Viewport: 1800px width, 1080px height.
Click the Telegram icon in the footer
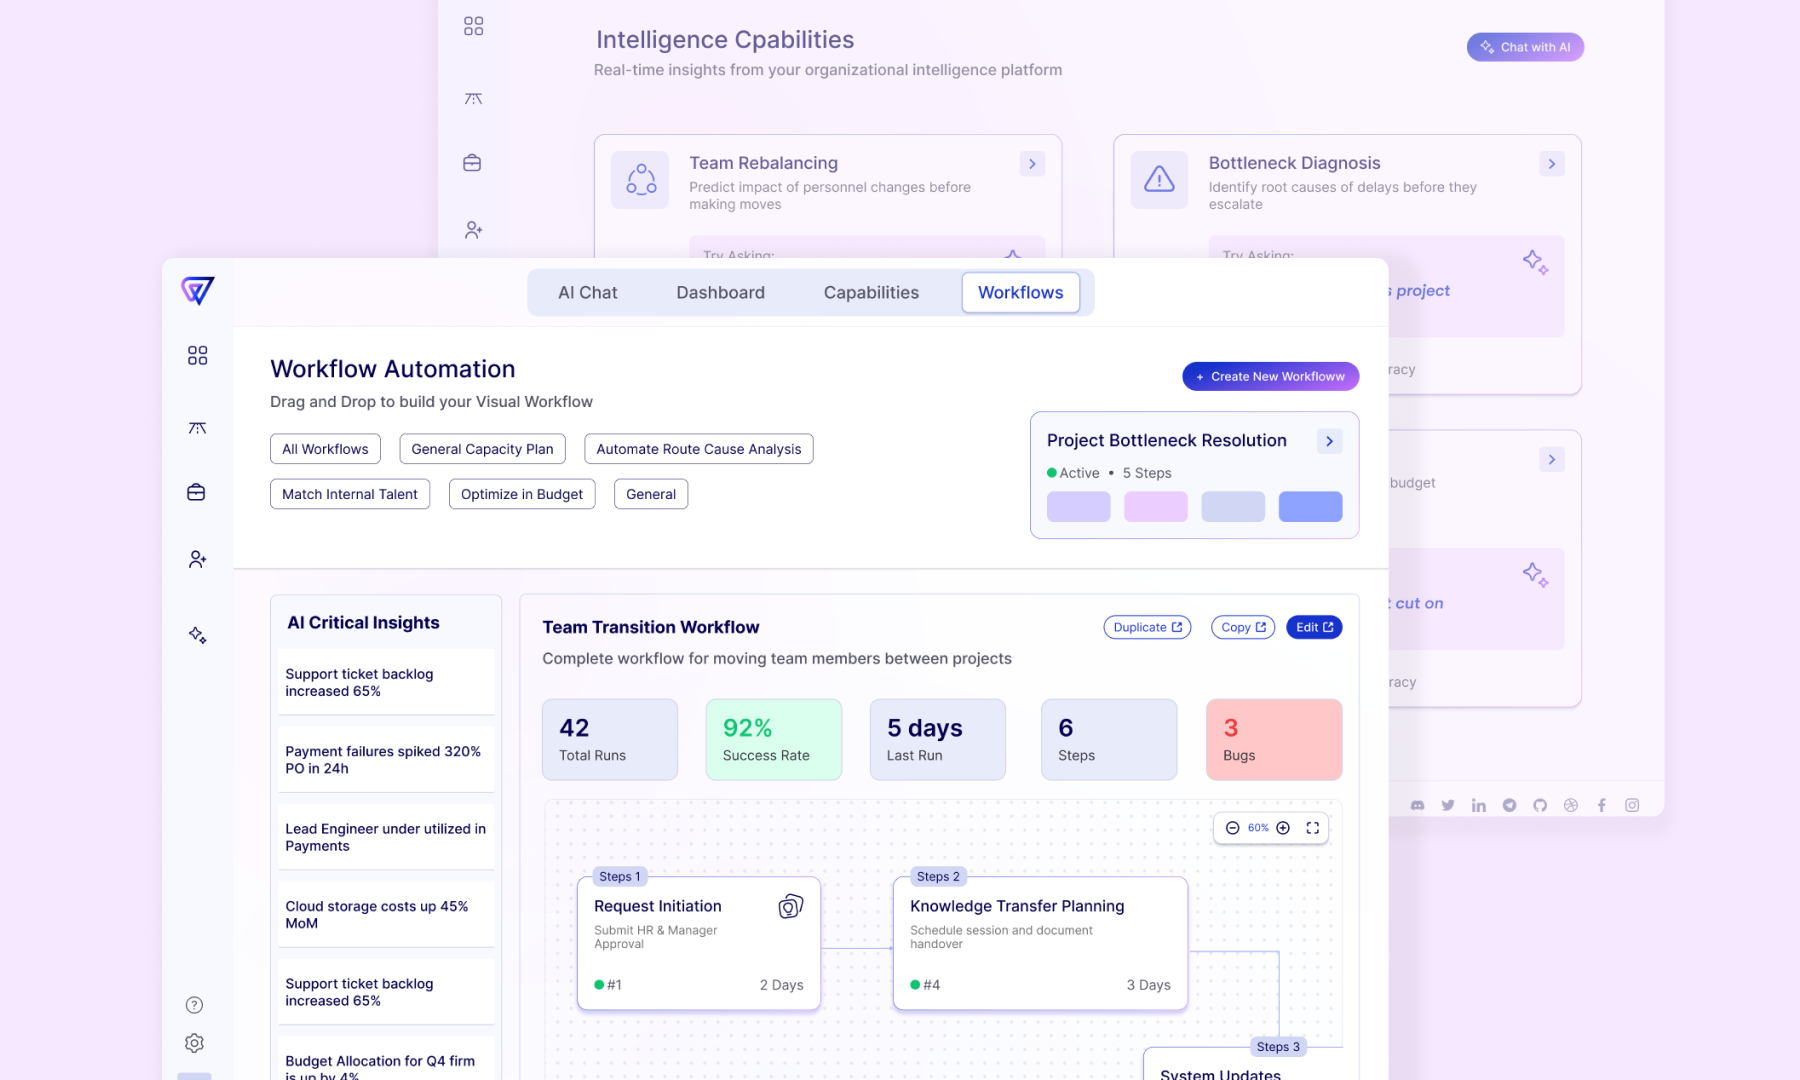tap(1509, 805)
